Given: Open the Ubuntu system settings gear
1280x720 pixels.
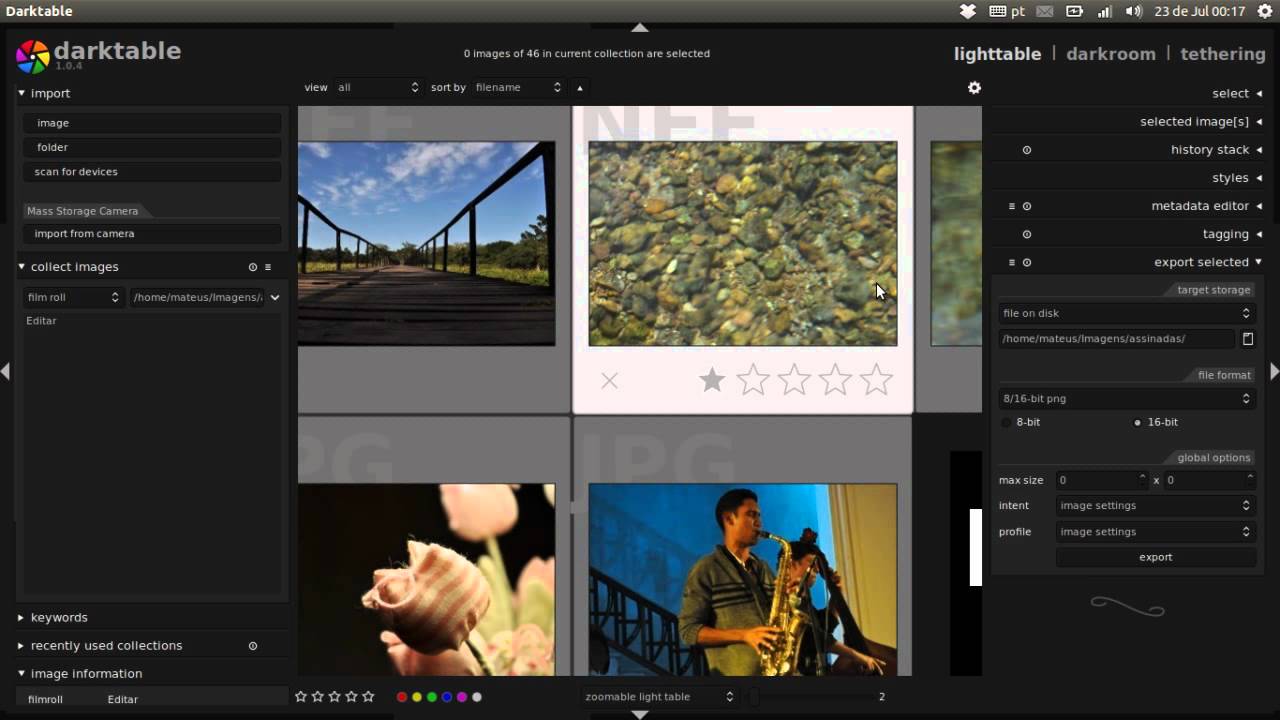Looking at the screenshot, I should click(1265, 11).
